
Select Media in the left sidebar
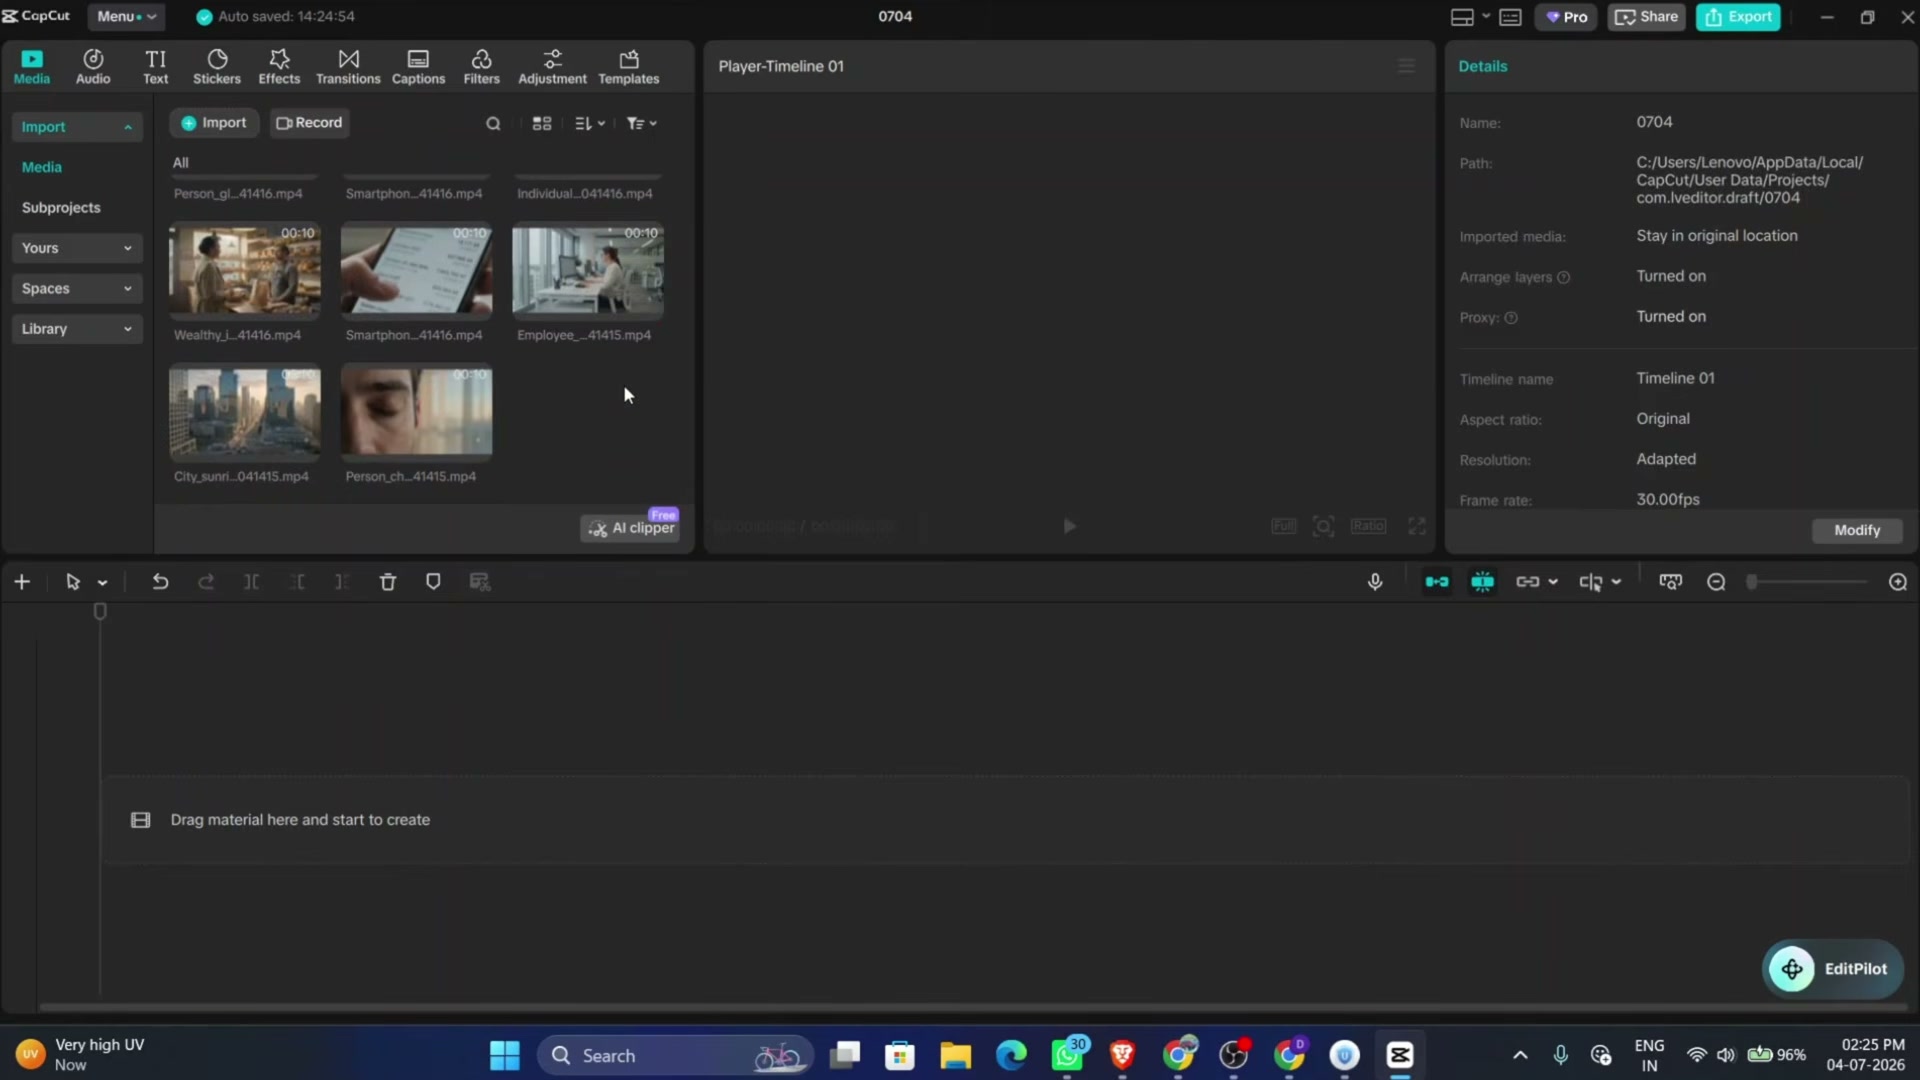tap(42, 167)
